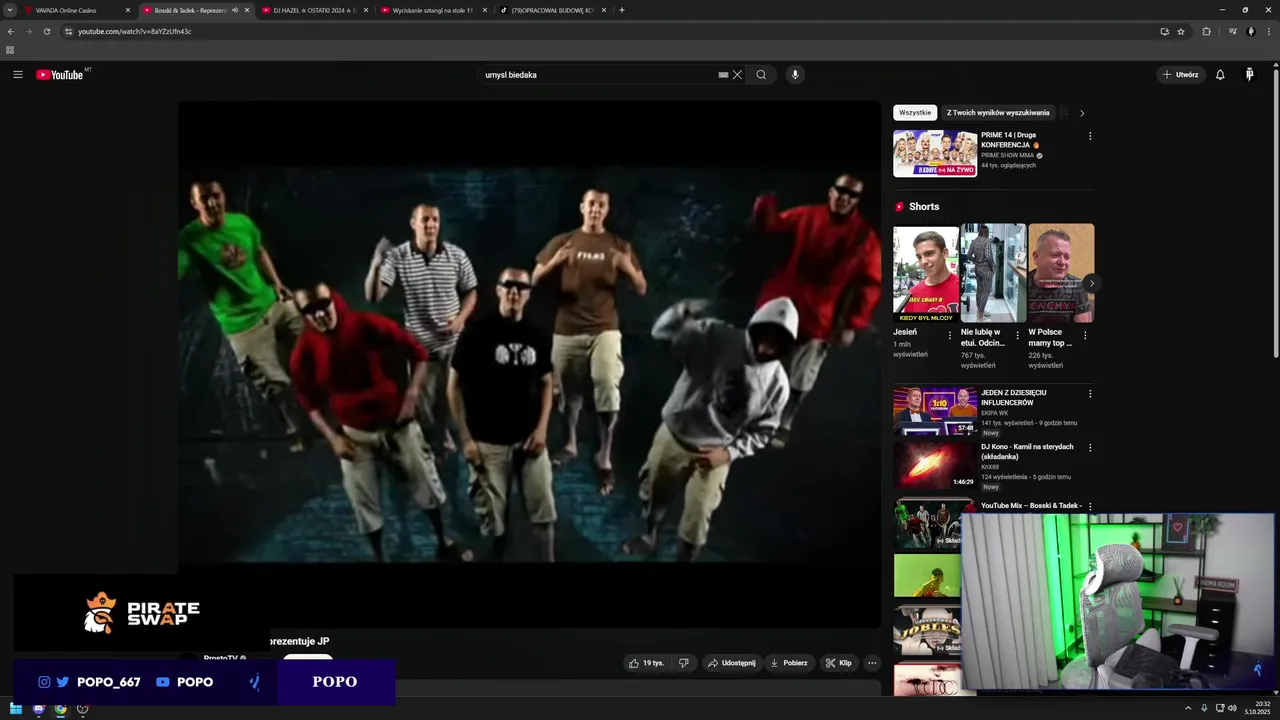Open the Chrome apps grid in bookmarks bar
This screenshot has width=1280, height=720.
coord(10,50)
